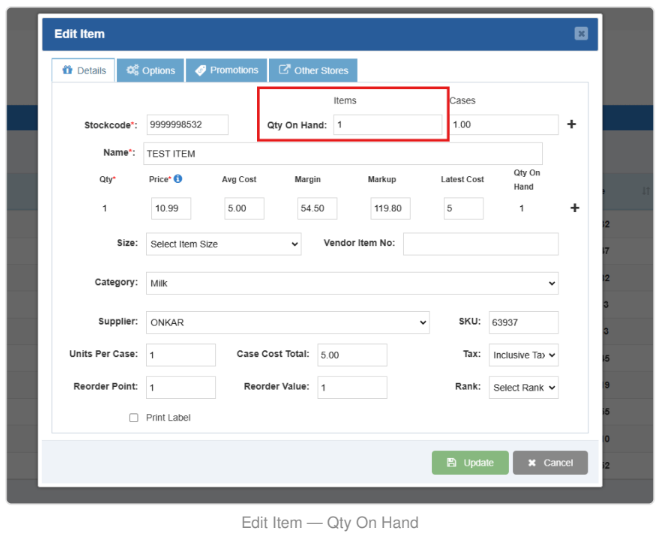Click the Avg Cost field
Viewport: 662px width, 536px height.
pos(244,208)
